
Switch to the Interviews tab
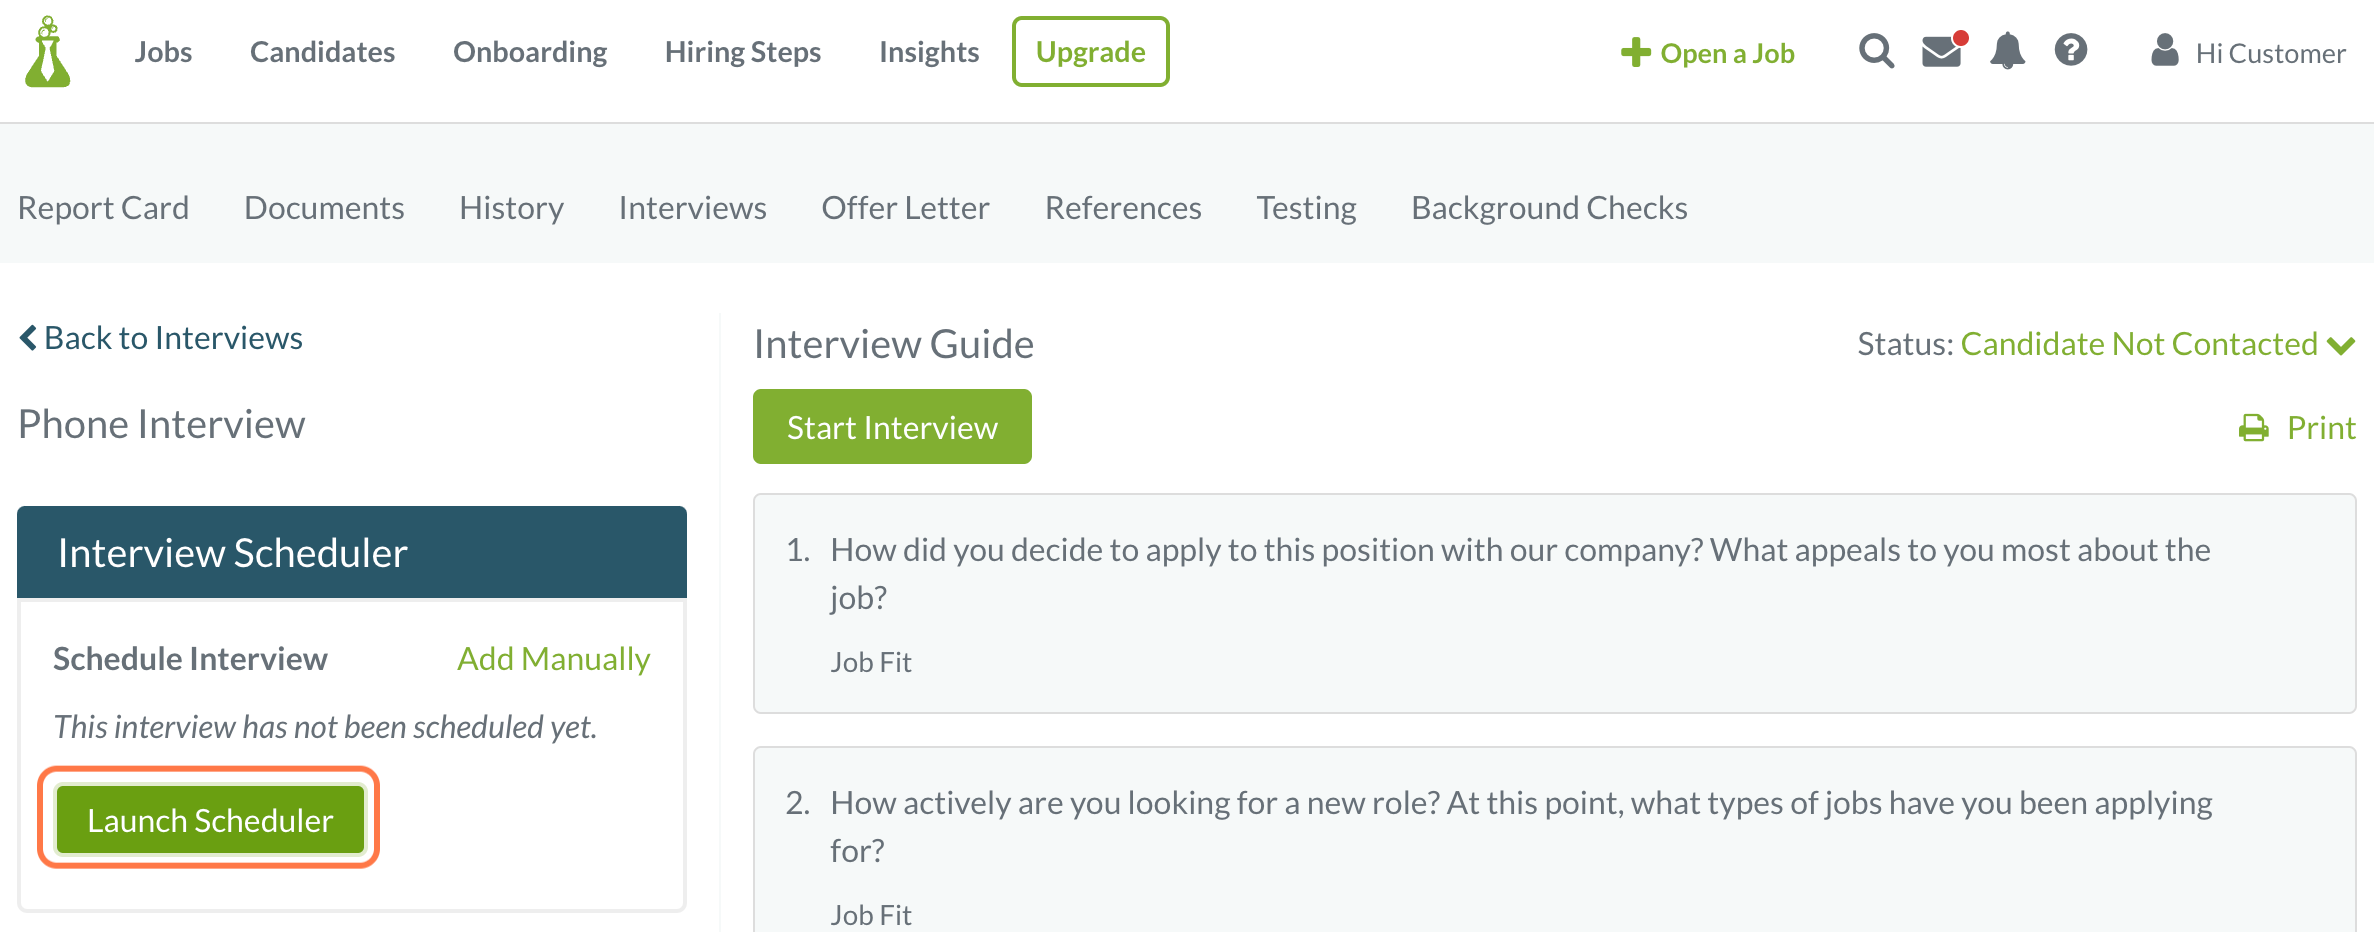coord(692,208)
